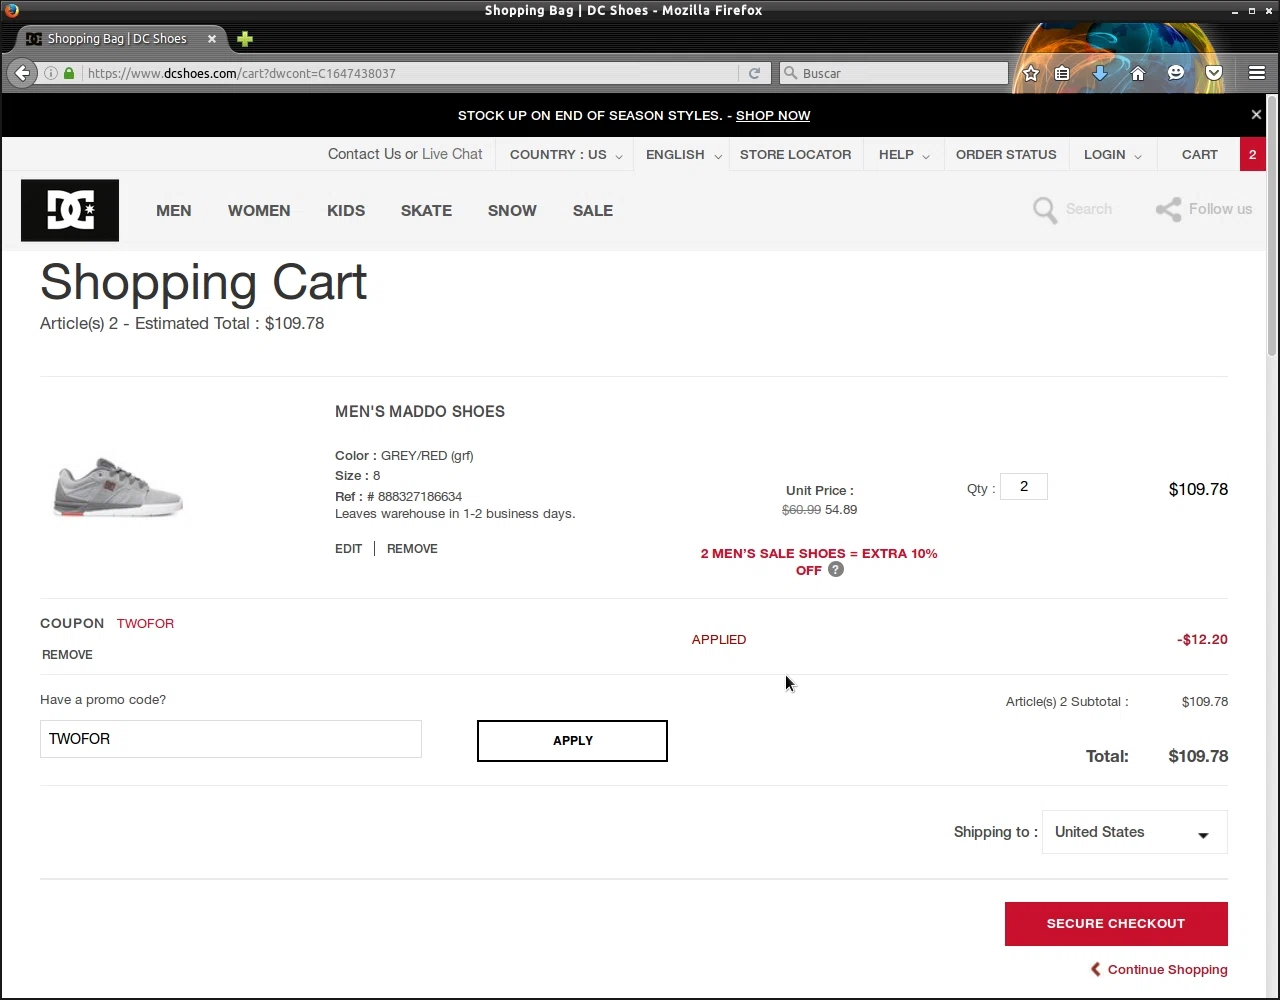Click the Maddo shoe thumbnail image
Viewport: 1280px width, 1000px height.
coord(118,487)
